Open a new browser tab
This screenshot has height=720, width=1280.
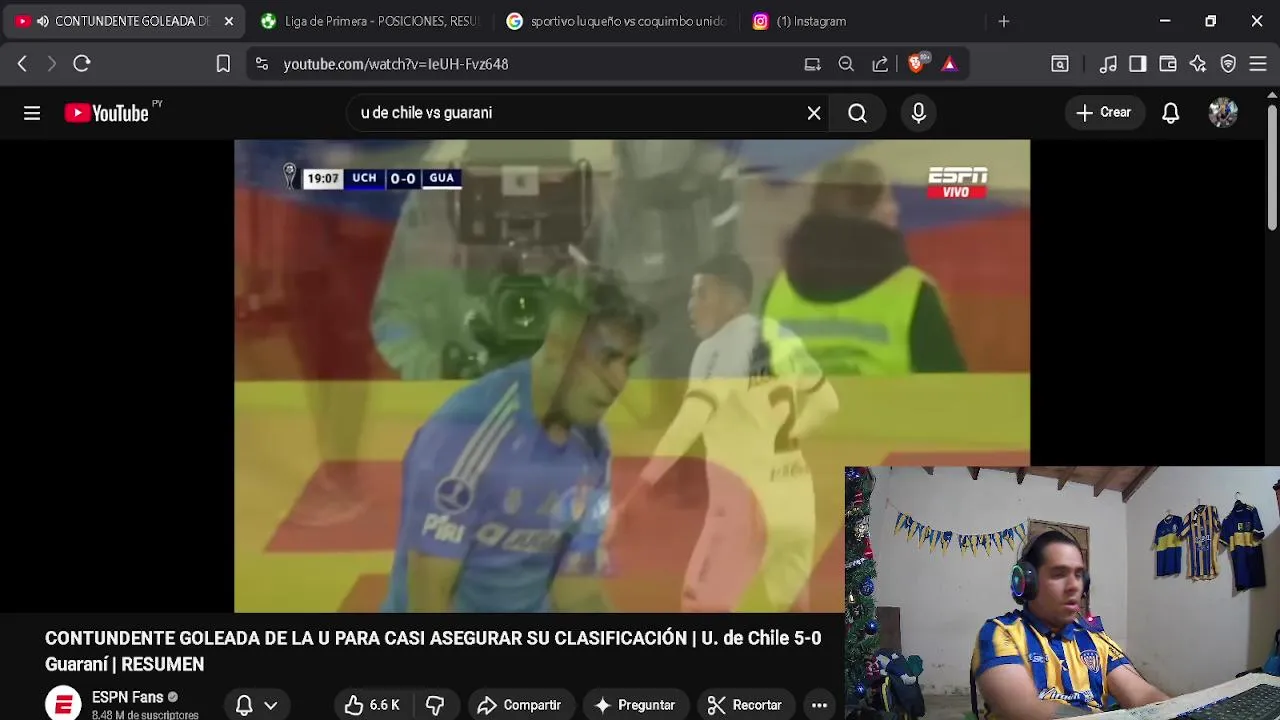1004,21
